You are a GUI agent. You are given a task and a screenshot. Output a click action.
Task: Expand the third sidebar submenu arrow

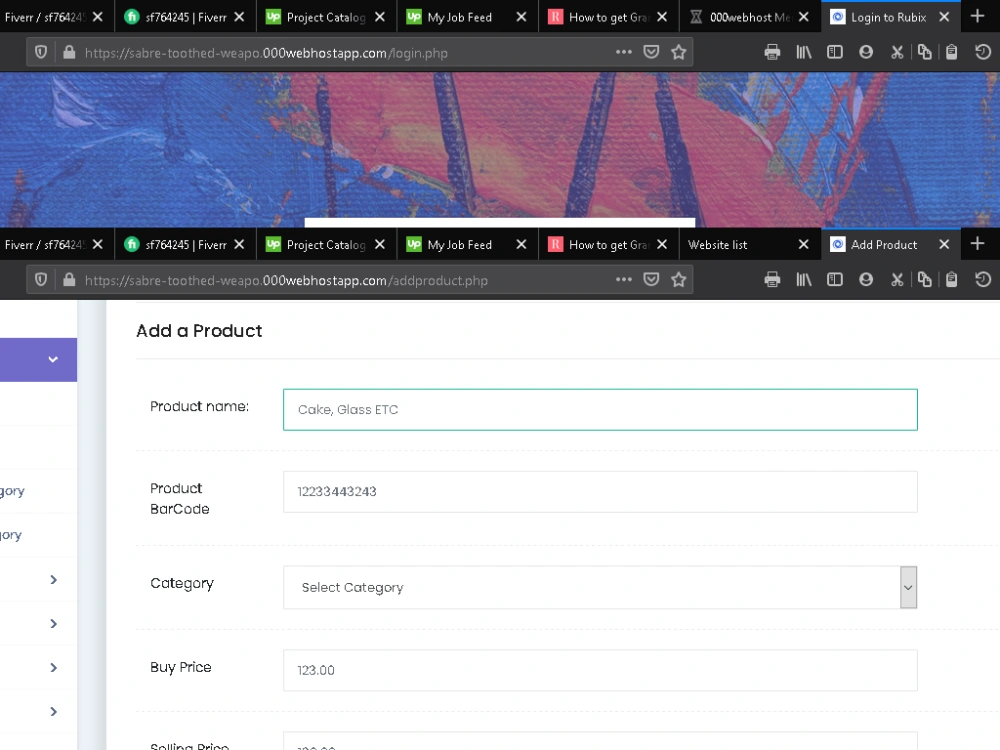[54, 668]
